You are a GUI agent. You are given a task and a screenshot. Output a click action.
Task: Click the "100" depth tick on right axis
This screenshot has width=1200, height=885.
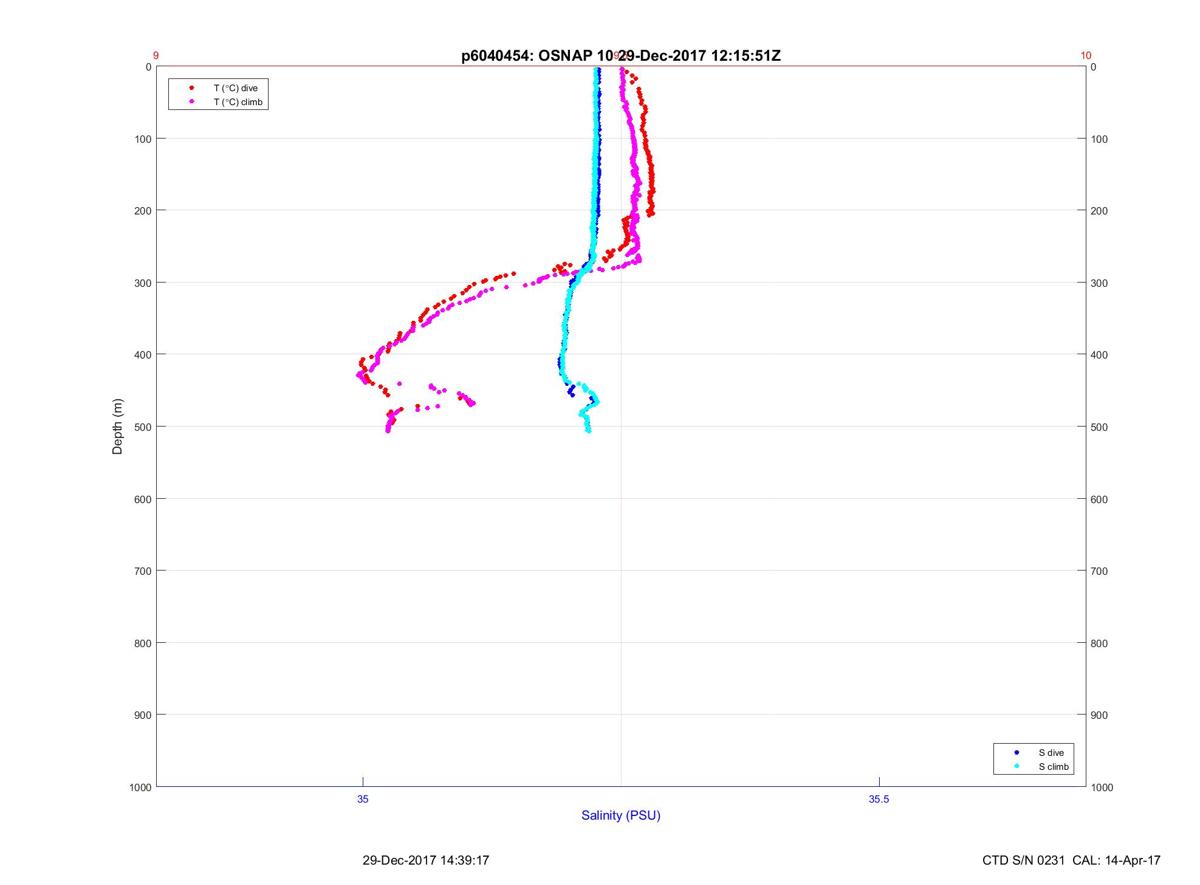tap(1100, 139)
